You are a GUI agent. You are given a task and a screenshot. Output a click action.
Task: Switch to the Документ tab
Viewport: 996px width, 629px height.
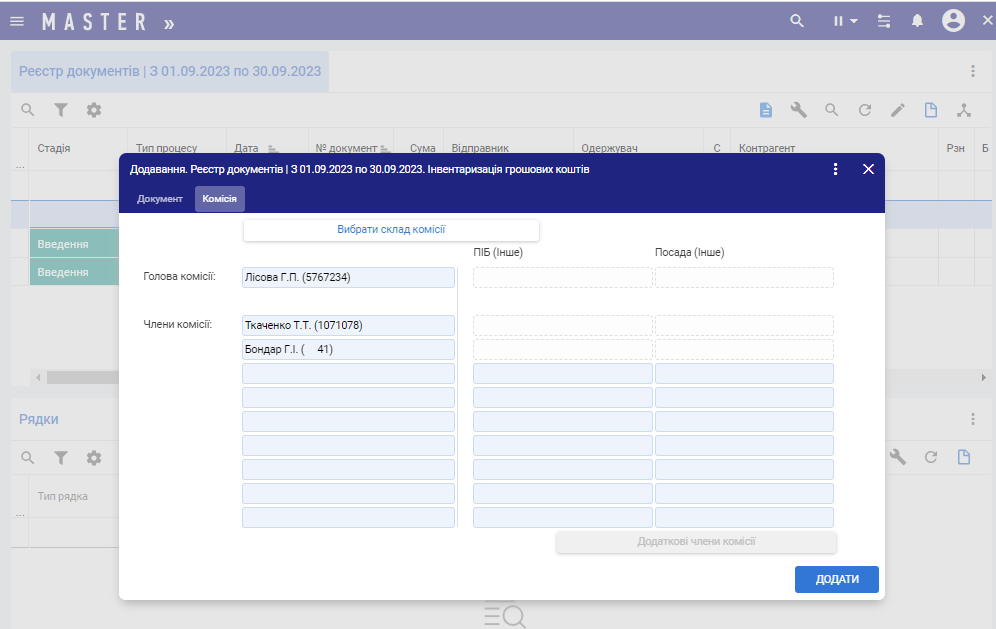click(x=160, y=199)
